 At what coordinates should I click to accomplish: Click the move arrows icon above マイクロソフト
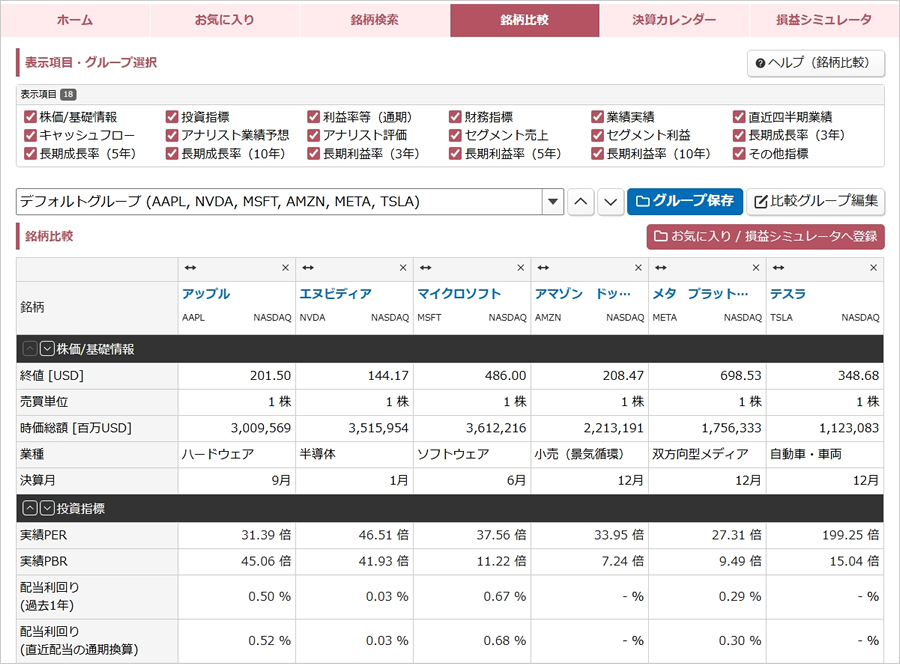pyautogui.click(x=425, y=268)
